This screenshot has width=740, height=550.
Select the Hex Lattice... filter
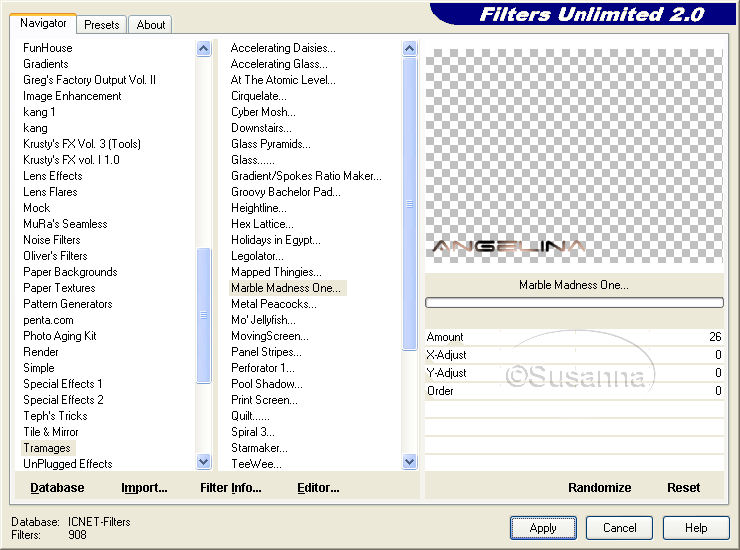coord(262,224)
